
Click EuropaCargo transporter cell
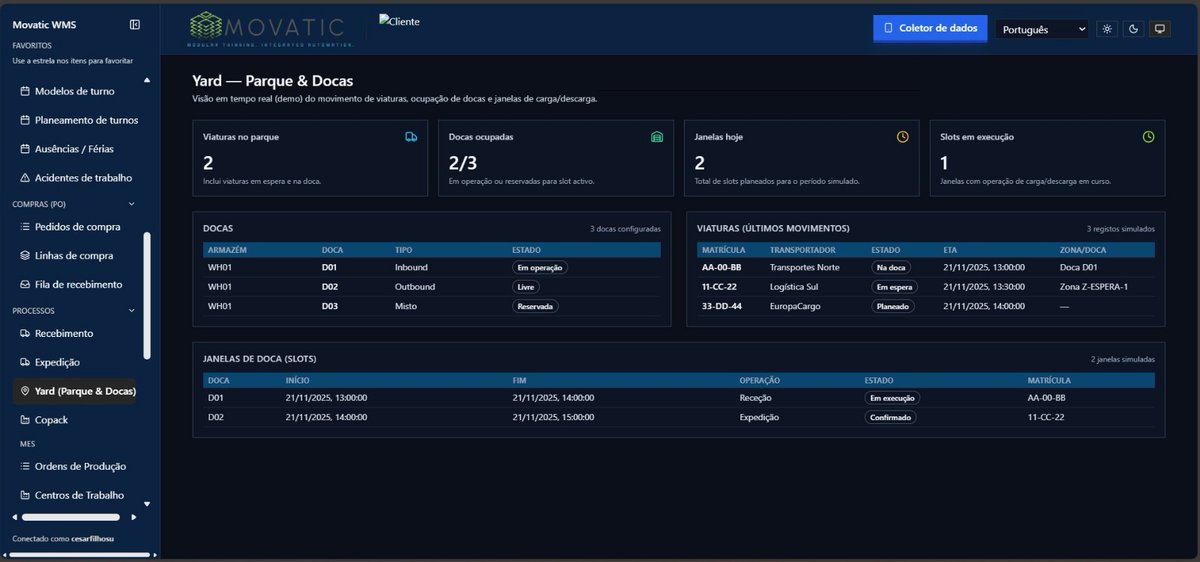(795, 306)
